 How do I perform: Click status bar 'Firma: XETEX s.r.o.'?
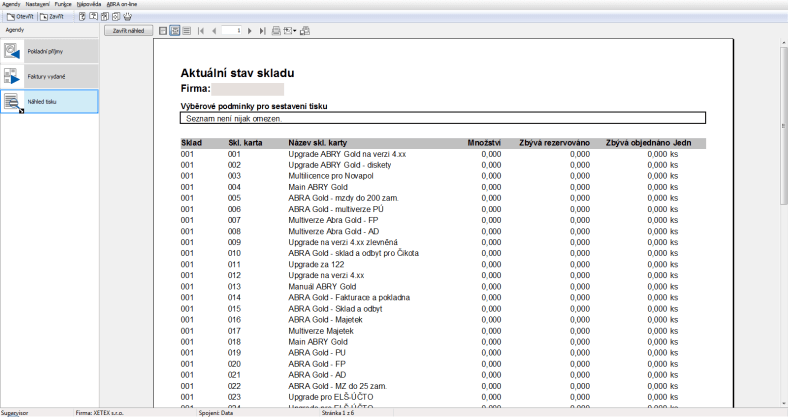tap(100, 413)
